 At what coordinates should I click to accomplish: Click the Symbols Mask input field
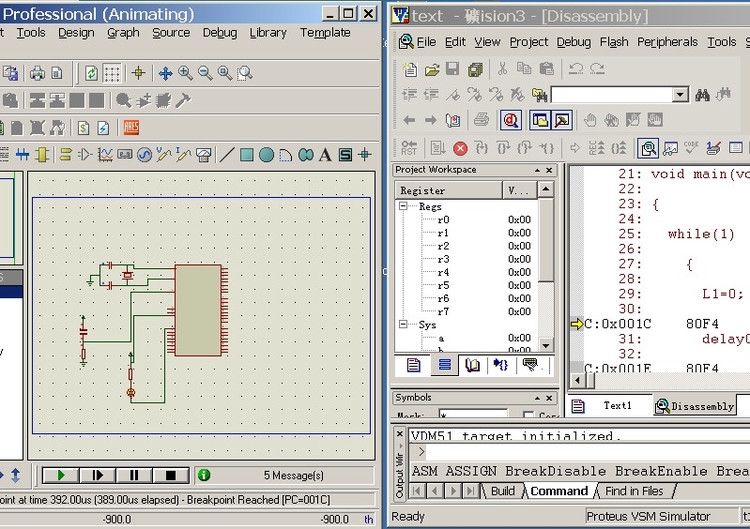[474, 414]
